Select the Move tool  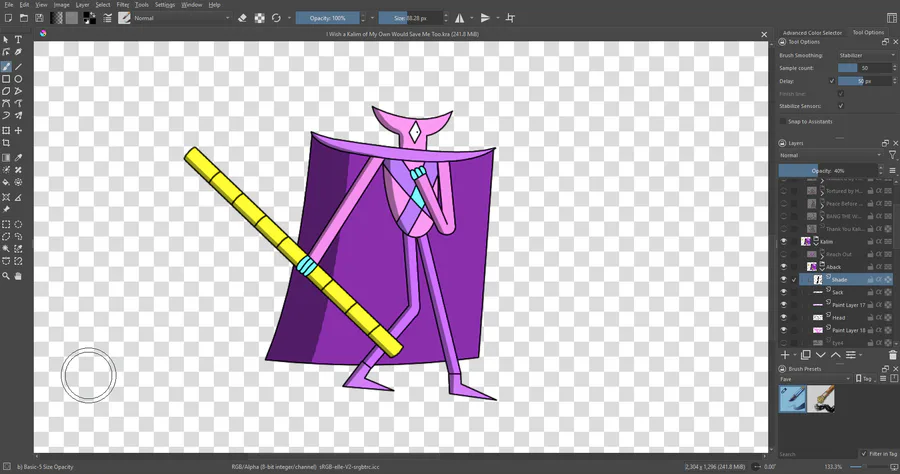tap(18, 131)
